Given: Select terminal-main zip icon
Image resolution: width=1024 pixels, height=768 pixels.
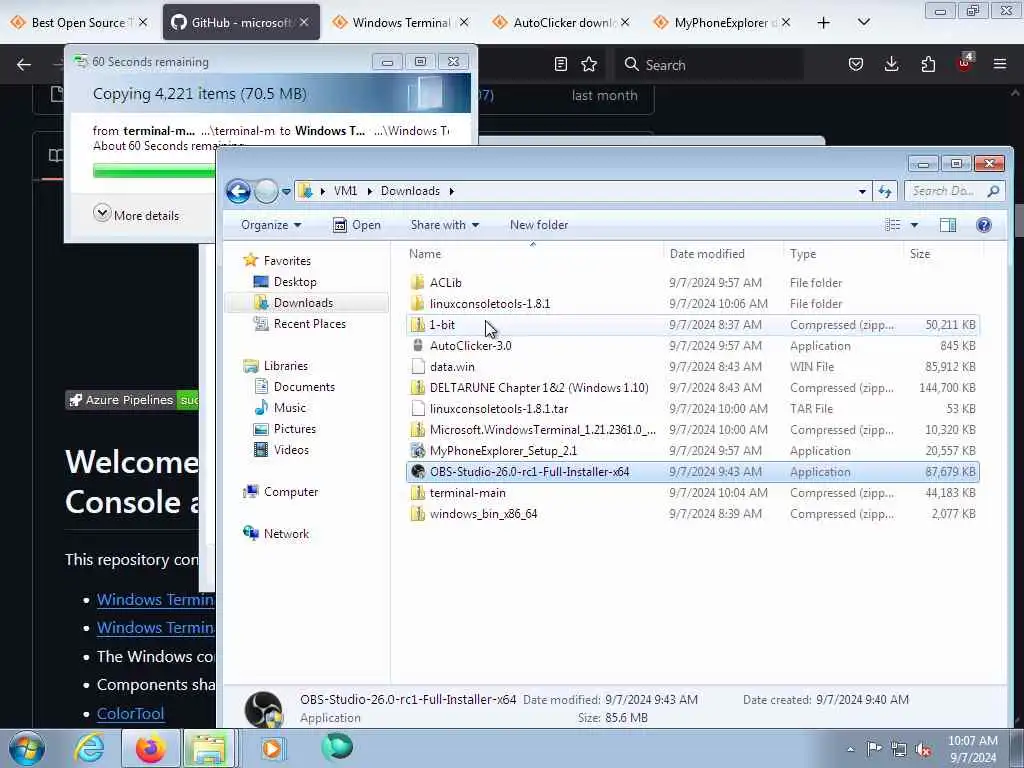Looking at the screenshot, I should click(418, 493).
